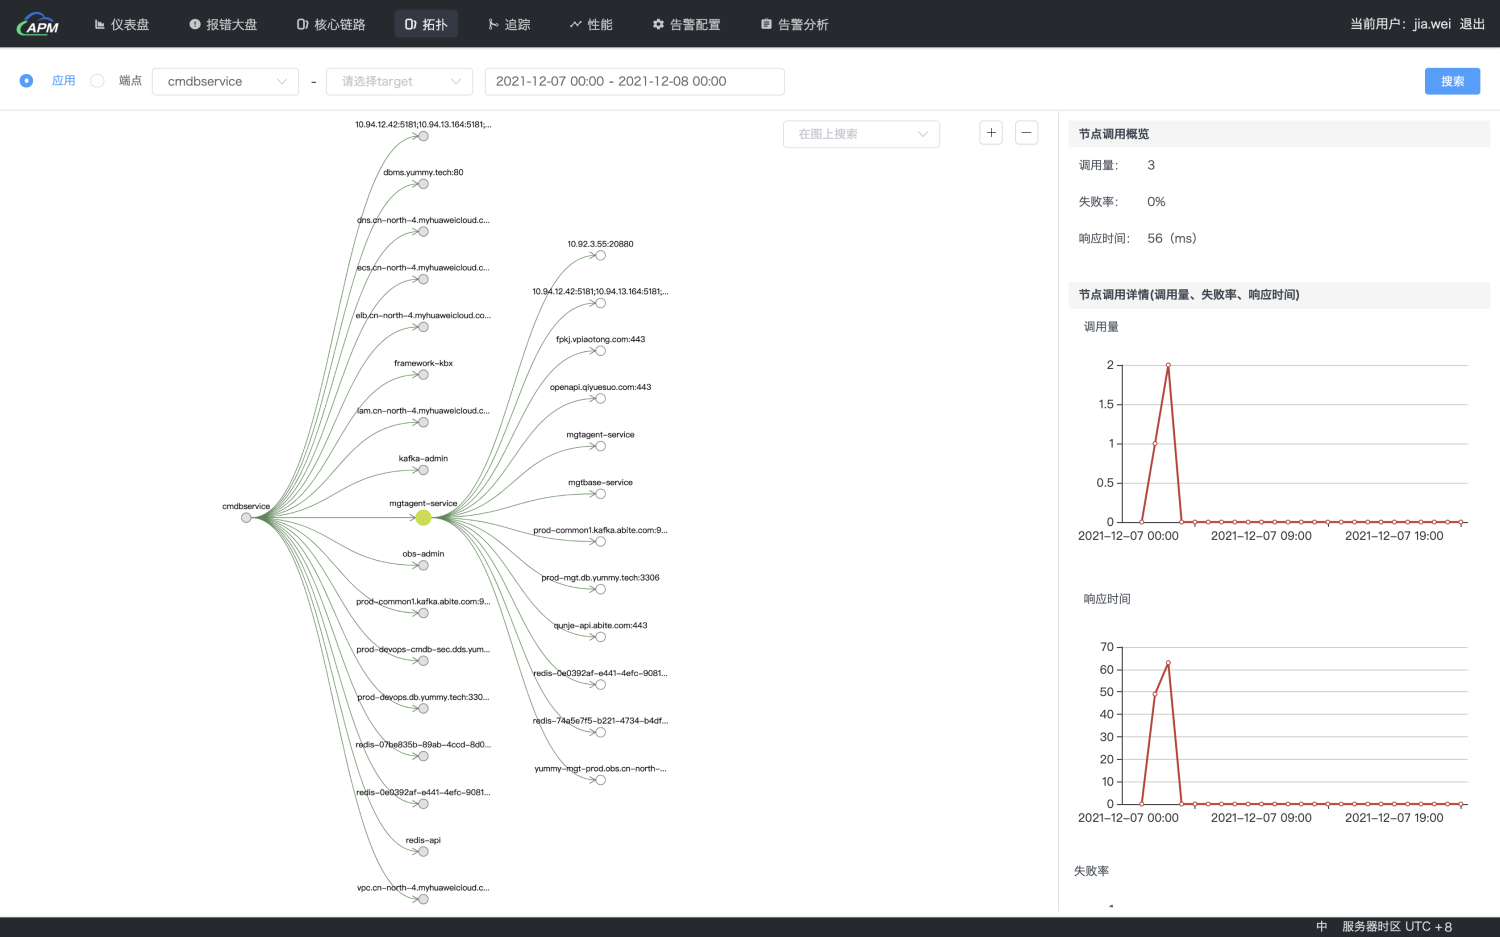Image resolution: width=1500 pixels, height=937 pixels.
Task: Click the 调用量 chart peak point
Action: (1168, 365)
